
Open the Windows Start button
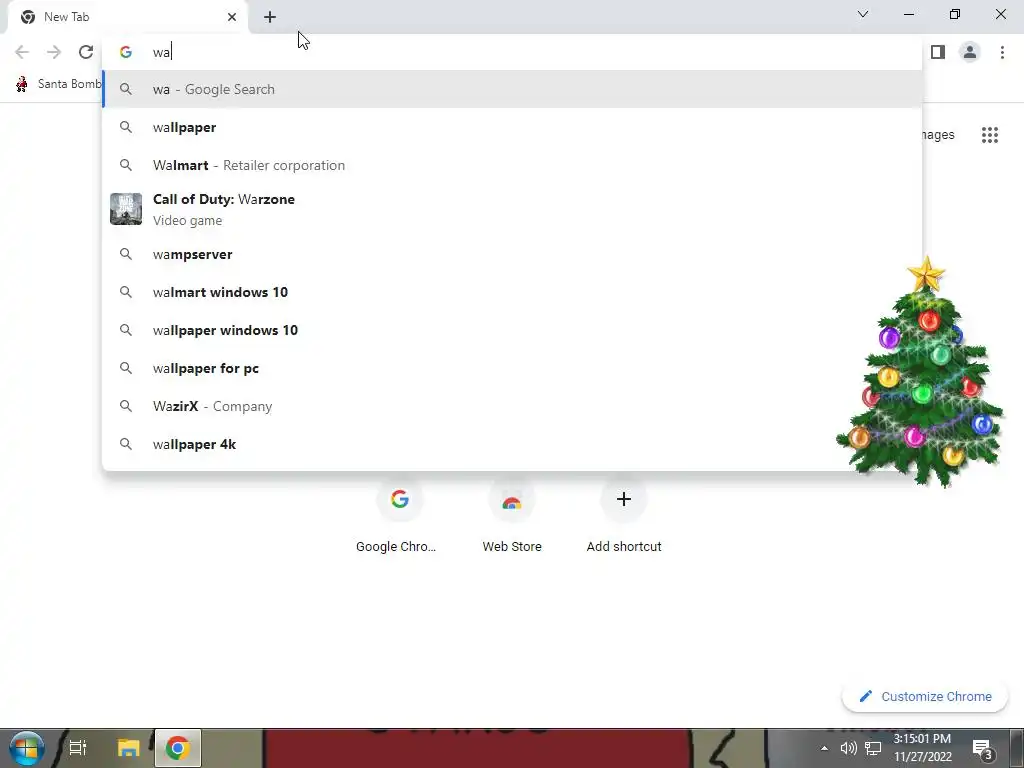click(26, 748)
